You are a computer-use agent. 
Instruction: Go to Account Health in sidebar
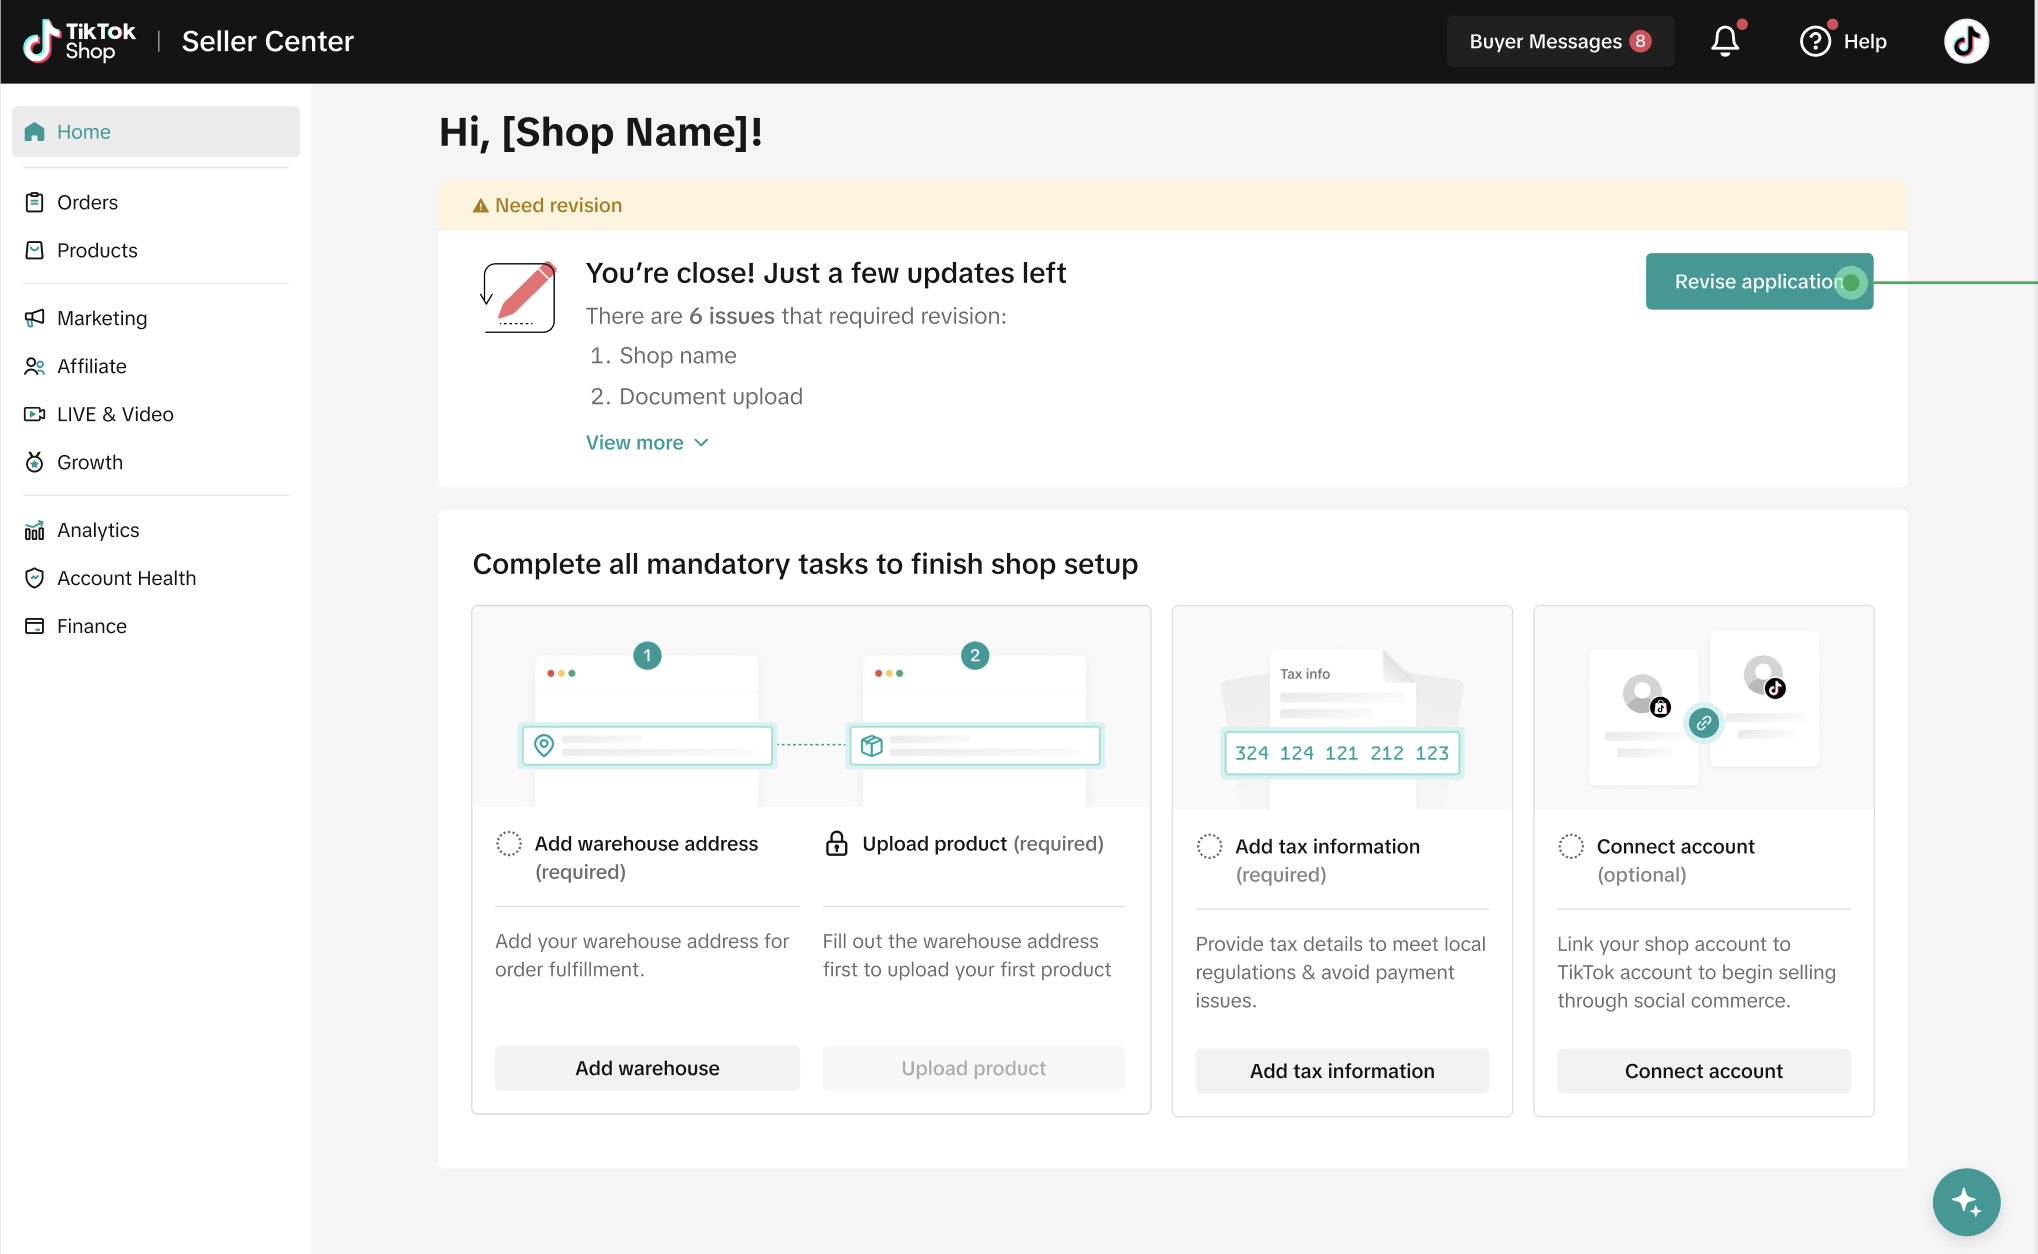click(x=126, y=578)
